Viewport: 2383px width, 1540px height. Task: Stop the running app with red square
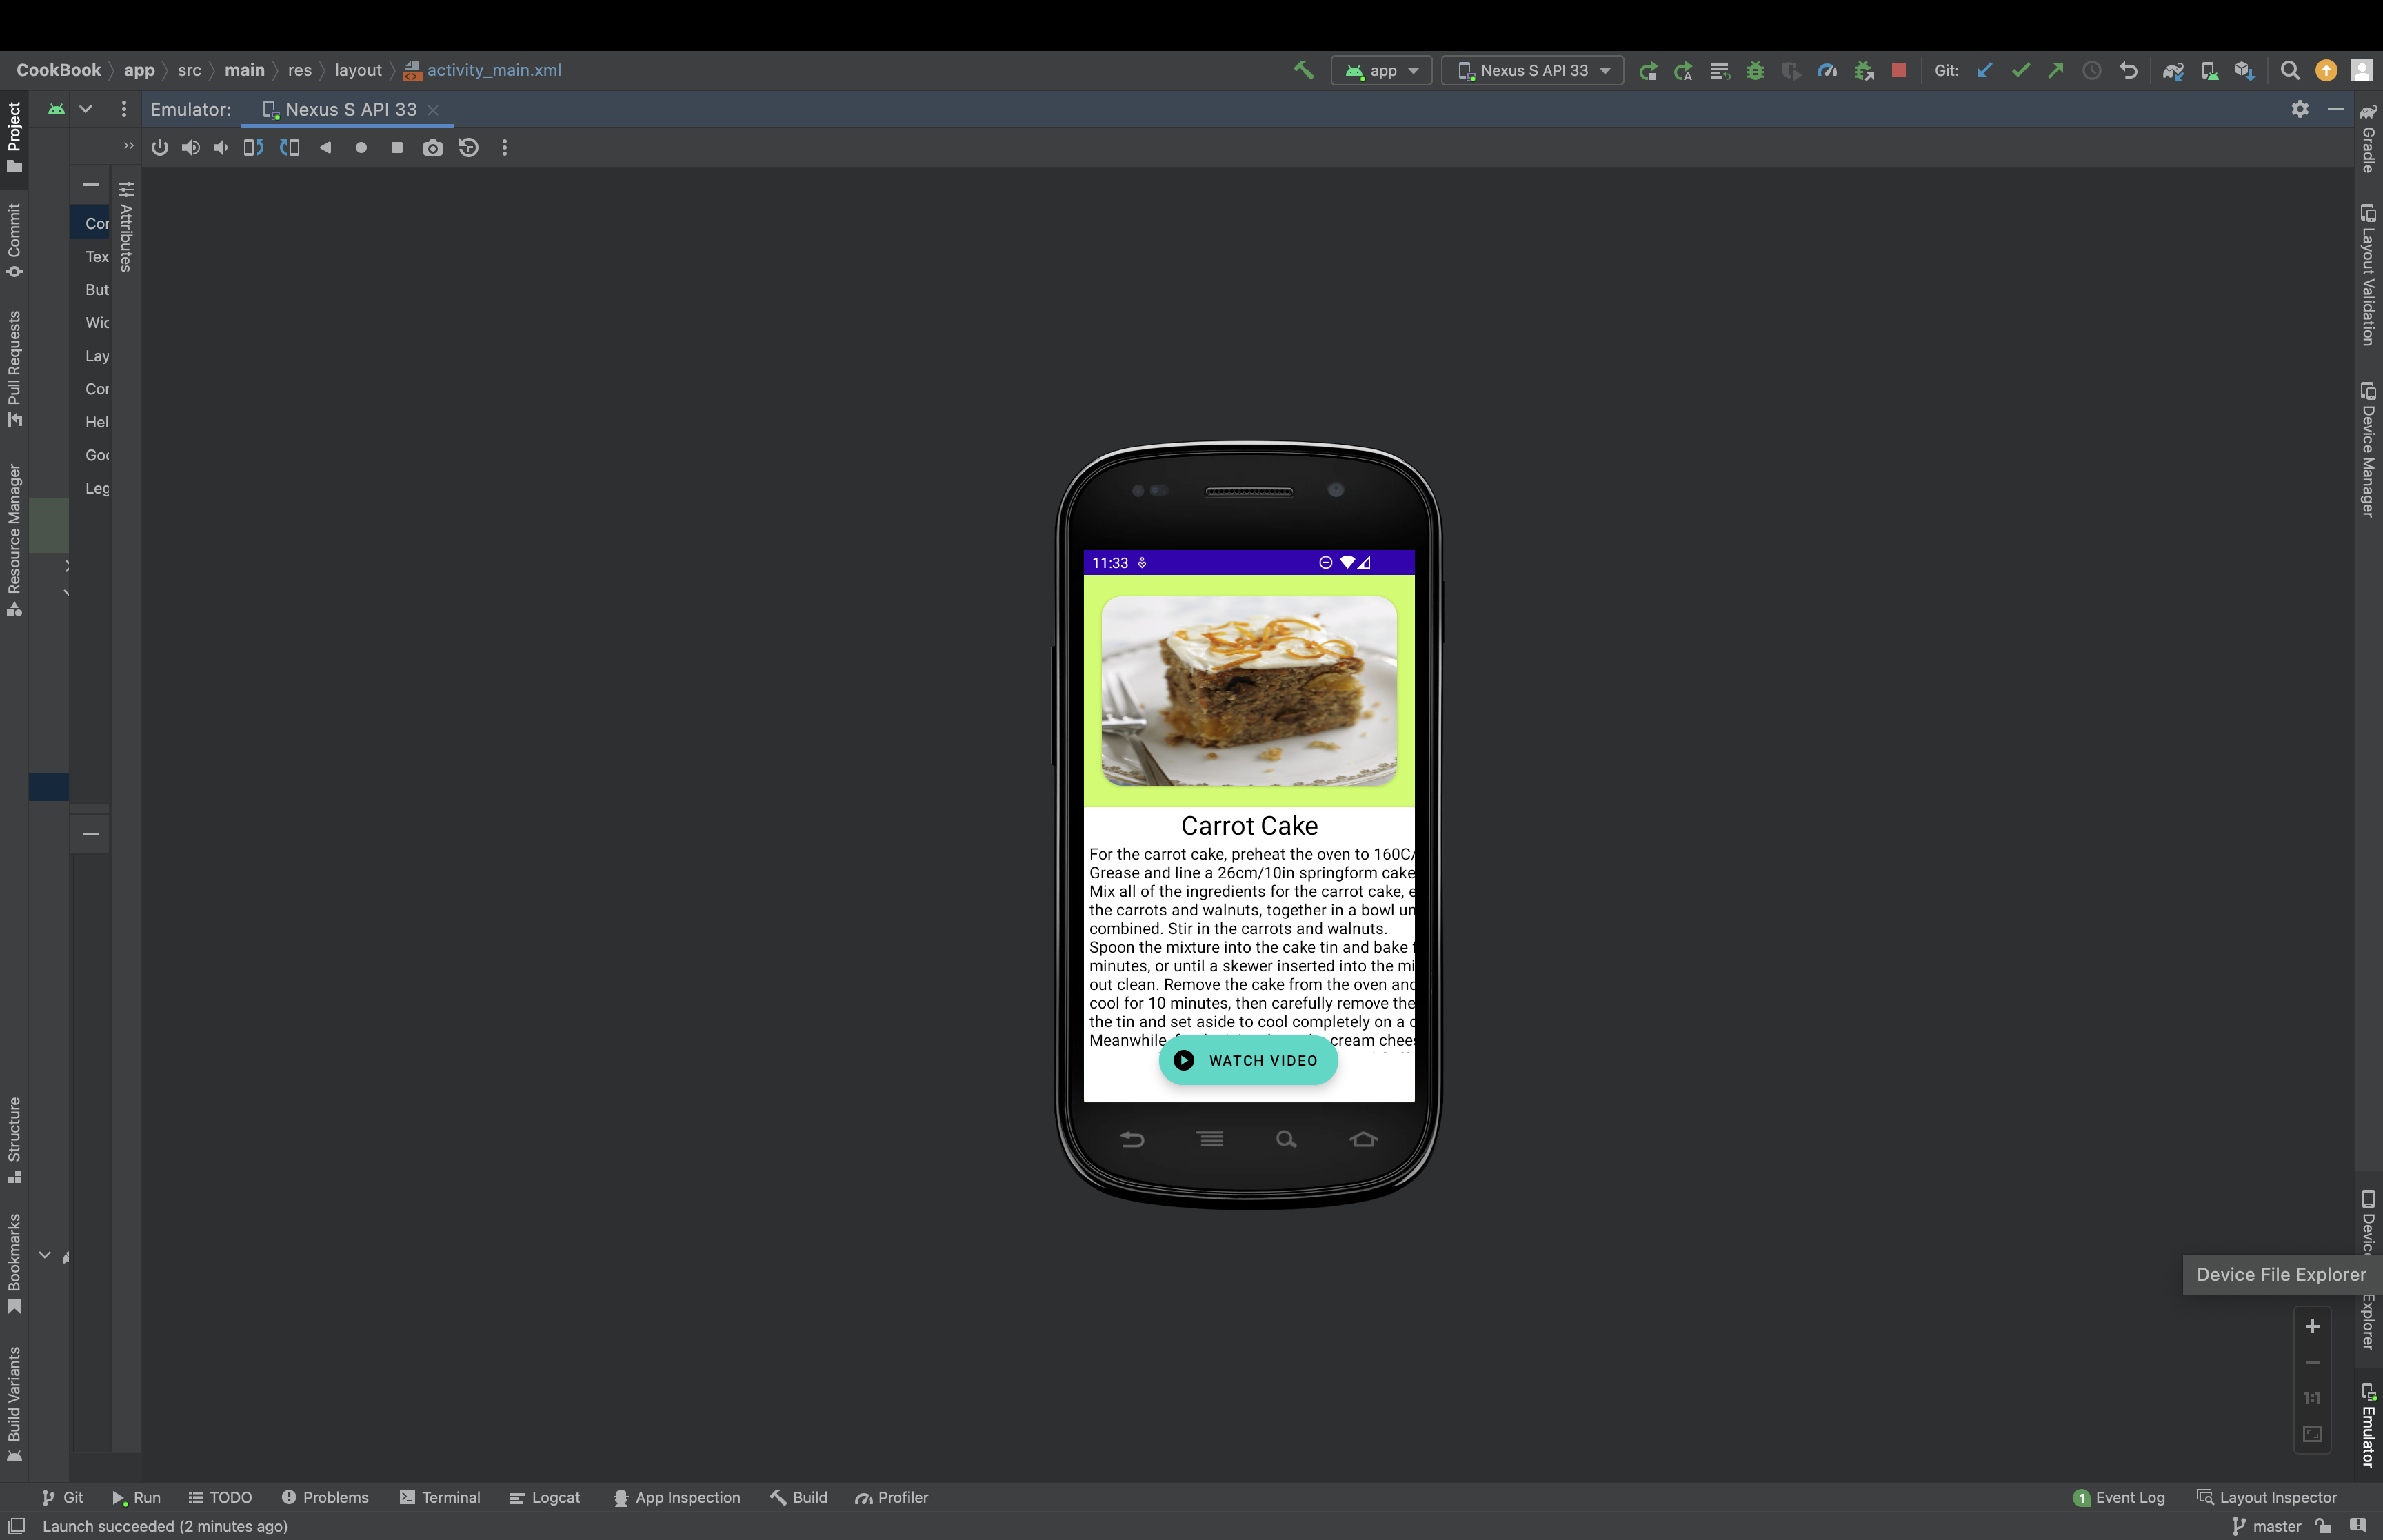click(1898, 70)
